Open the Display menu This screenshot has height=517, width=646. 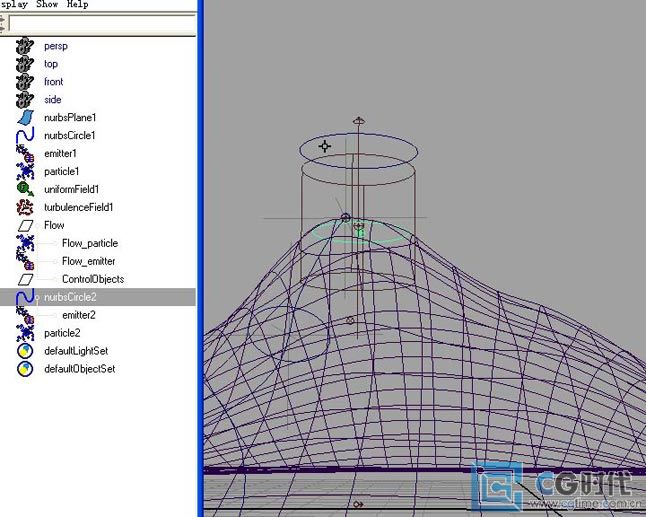pyautogui.click(x=14, y=5)
